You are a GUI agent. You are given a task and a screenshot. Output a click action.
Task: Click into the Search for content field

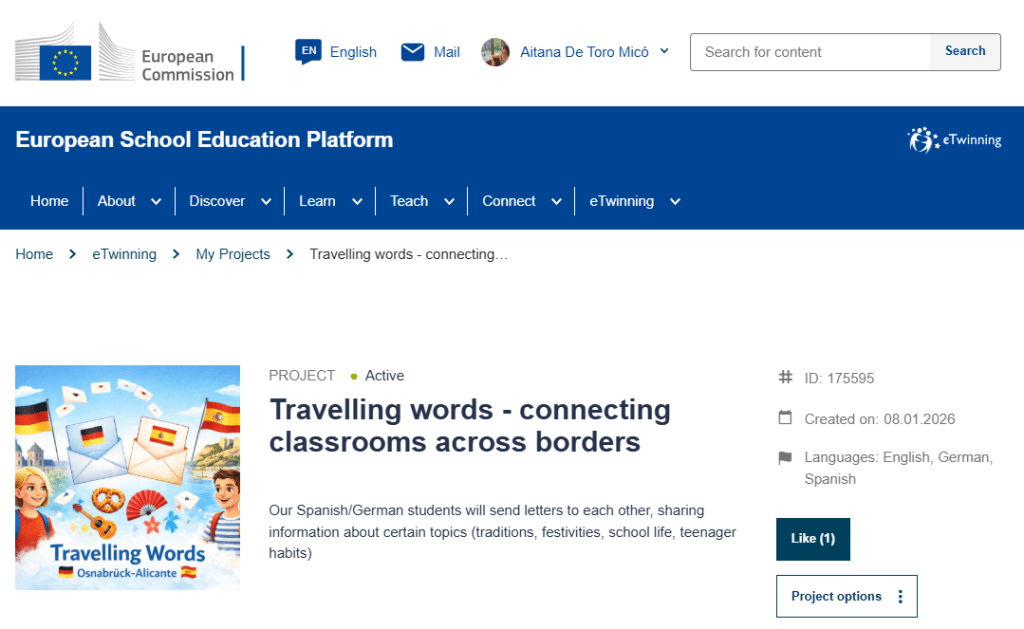pos(810,52)
